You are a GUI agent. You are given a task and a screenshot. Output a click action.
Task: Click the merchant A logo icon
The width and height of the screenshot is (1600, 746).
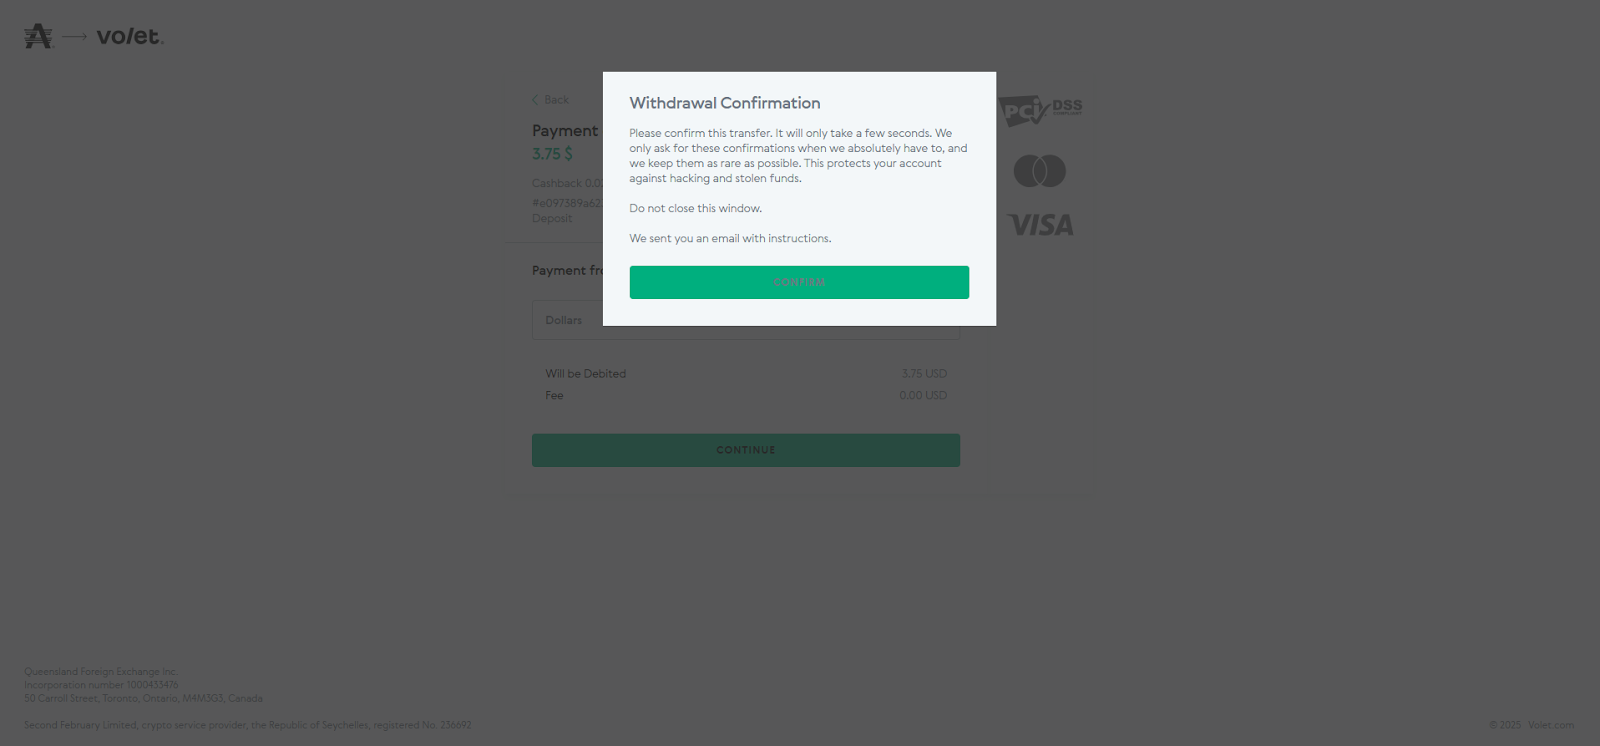tap(38, 36)
